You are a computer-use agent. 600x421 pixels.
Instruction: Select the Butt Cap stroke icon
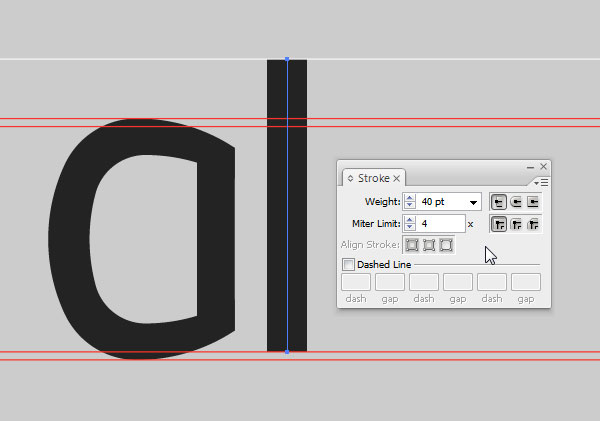click(499, 202)
